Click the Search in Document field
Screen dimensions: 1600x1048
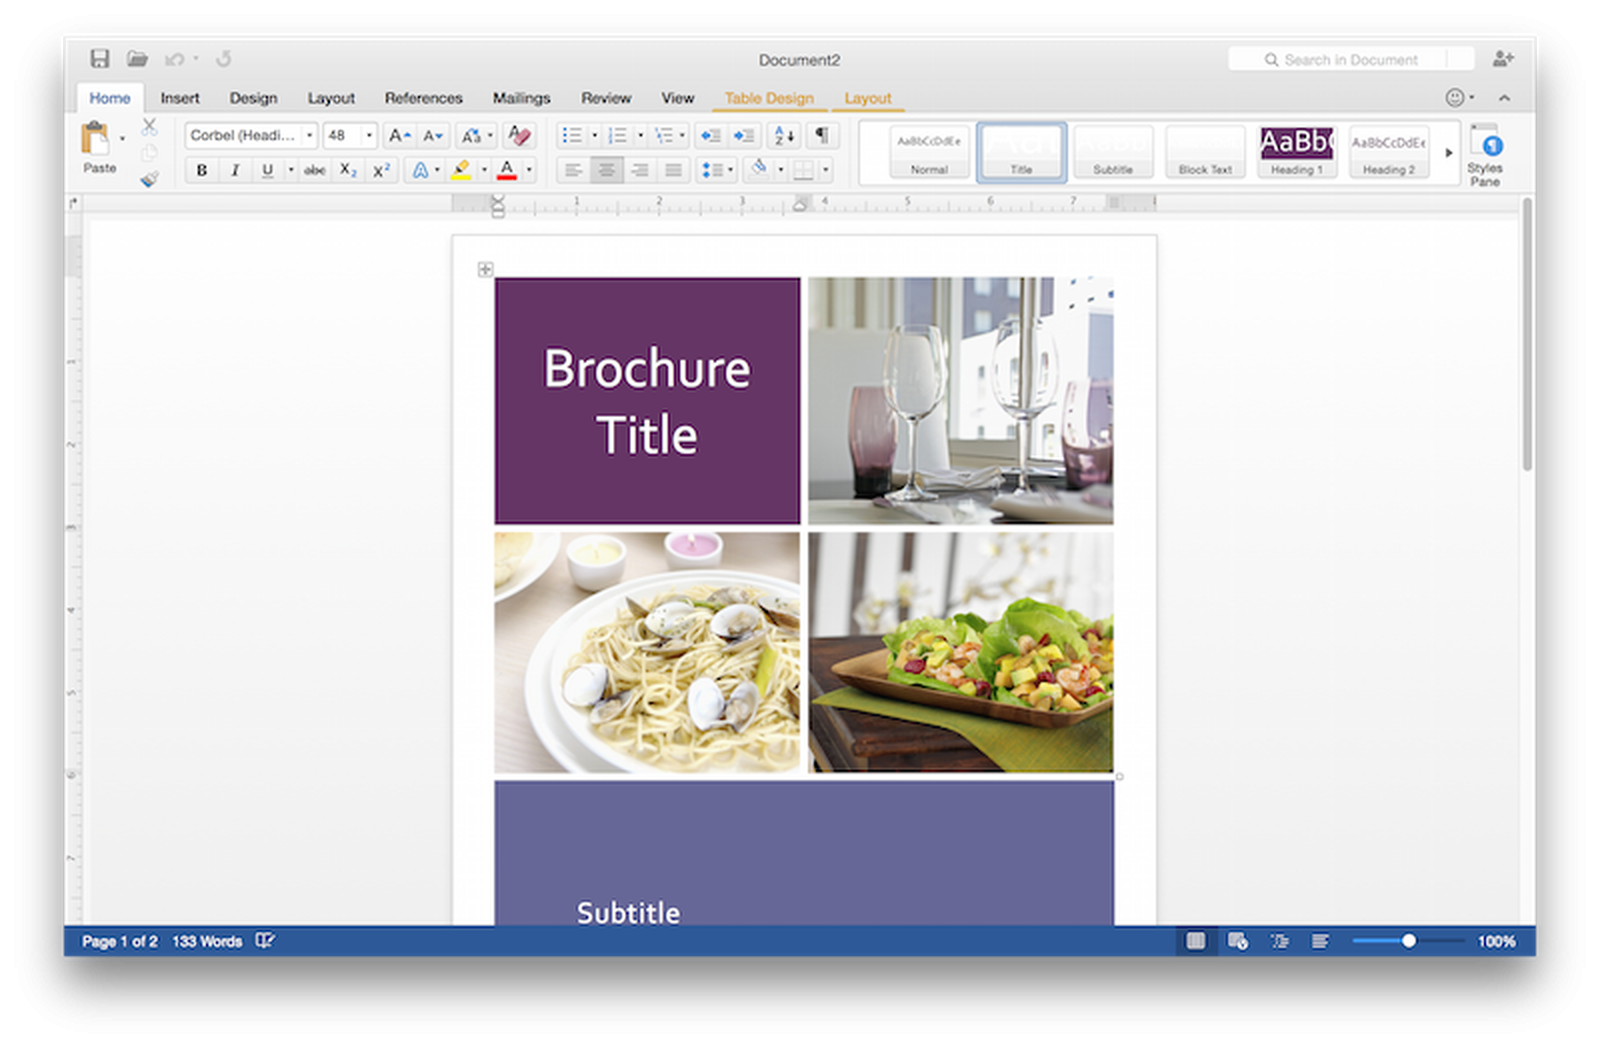point(1350,60)
